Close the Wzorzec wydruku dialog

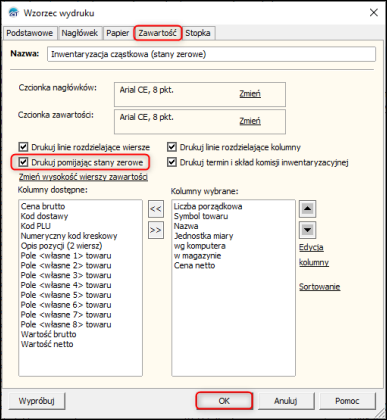click(x=374, y=13)
